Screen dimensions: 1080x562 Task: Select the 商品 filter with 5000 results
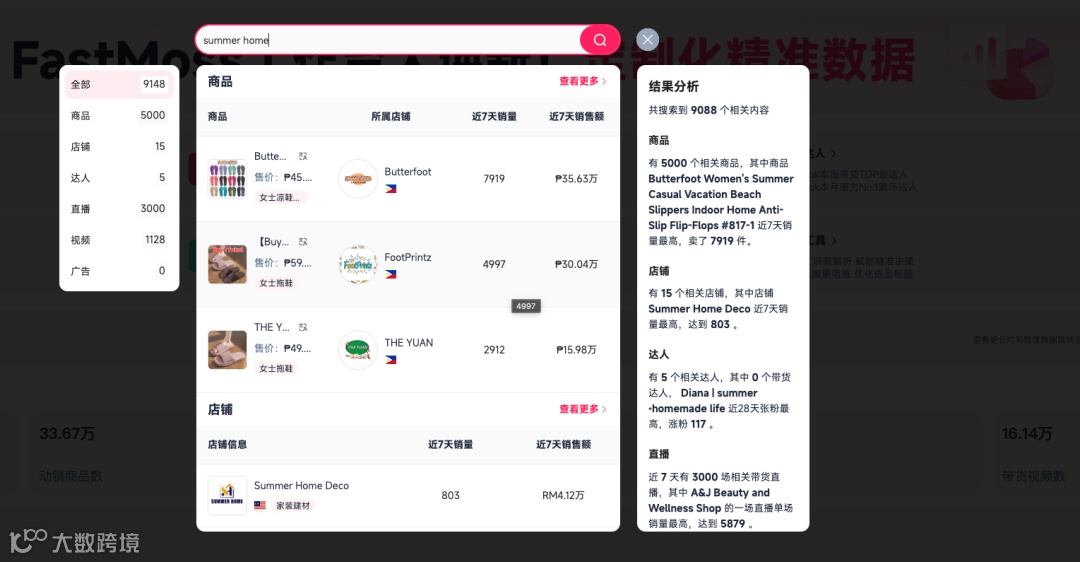pos(118,115)
